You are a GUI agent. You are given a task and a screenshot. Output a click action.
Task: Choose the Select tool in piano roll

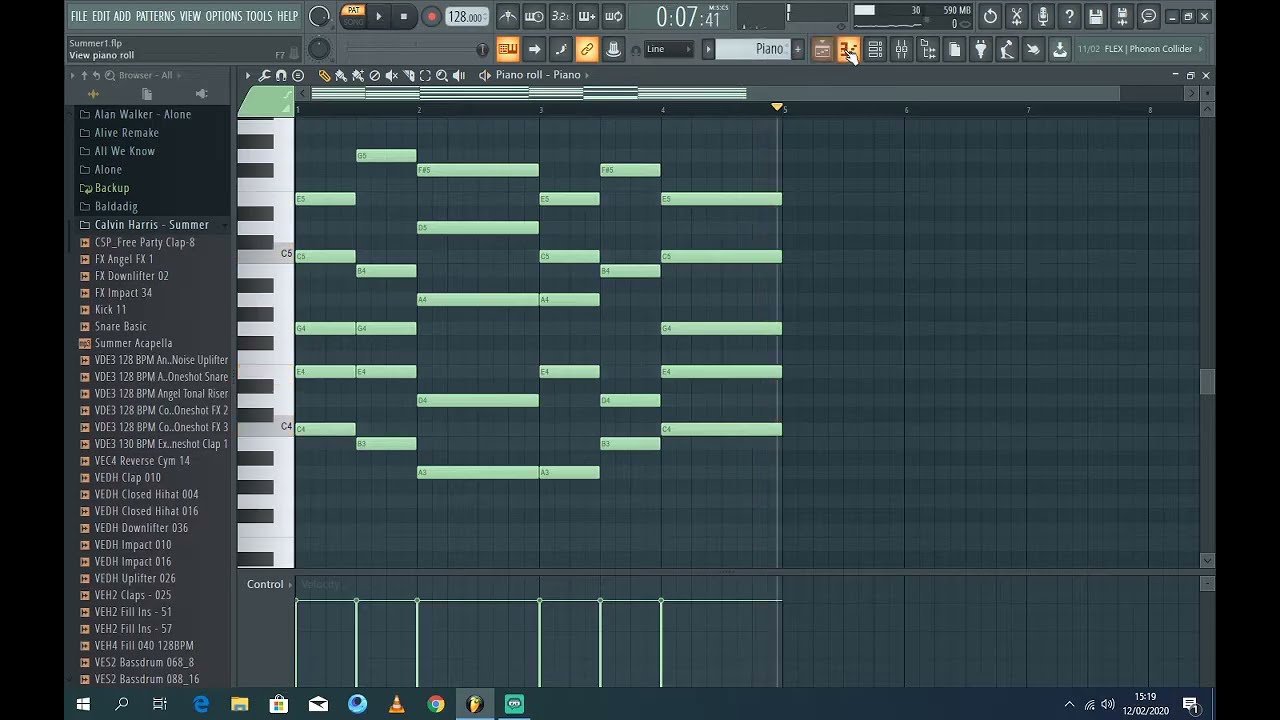pos(425,75)
